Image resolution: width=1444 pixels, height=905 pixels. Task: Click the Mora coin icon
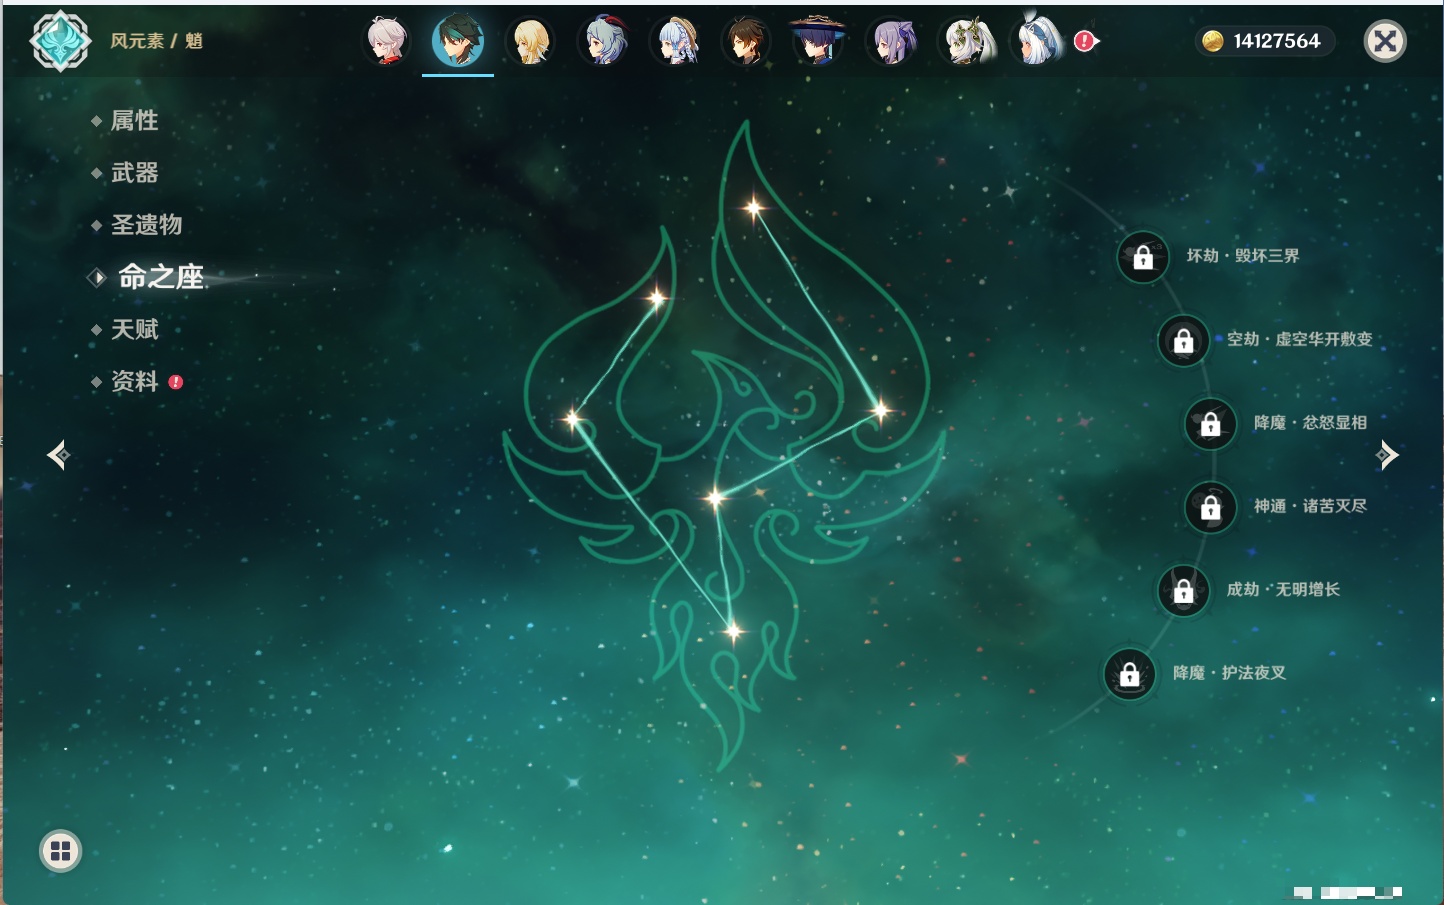(x=1212, y=41)
